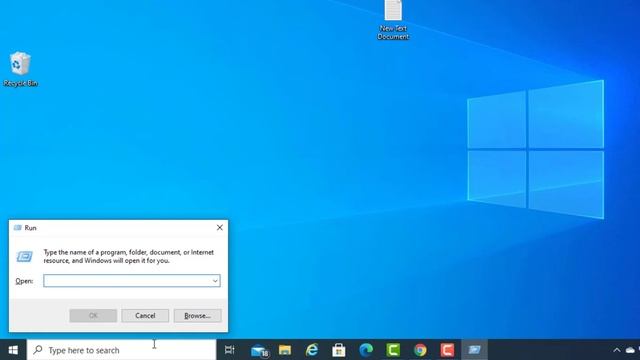Open Task View from the taskbar
640x360 pixels.
(x=230, y=350)
